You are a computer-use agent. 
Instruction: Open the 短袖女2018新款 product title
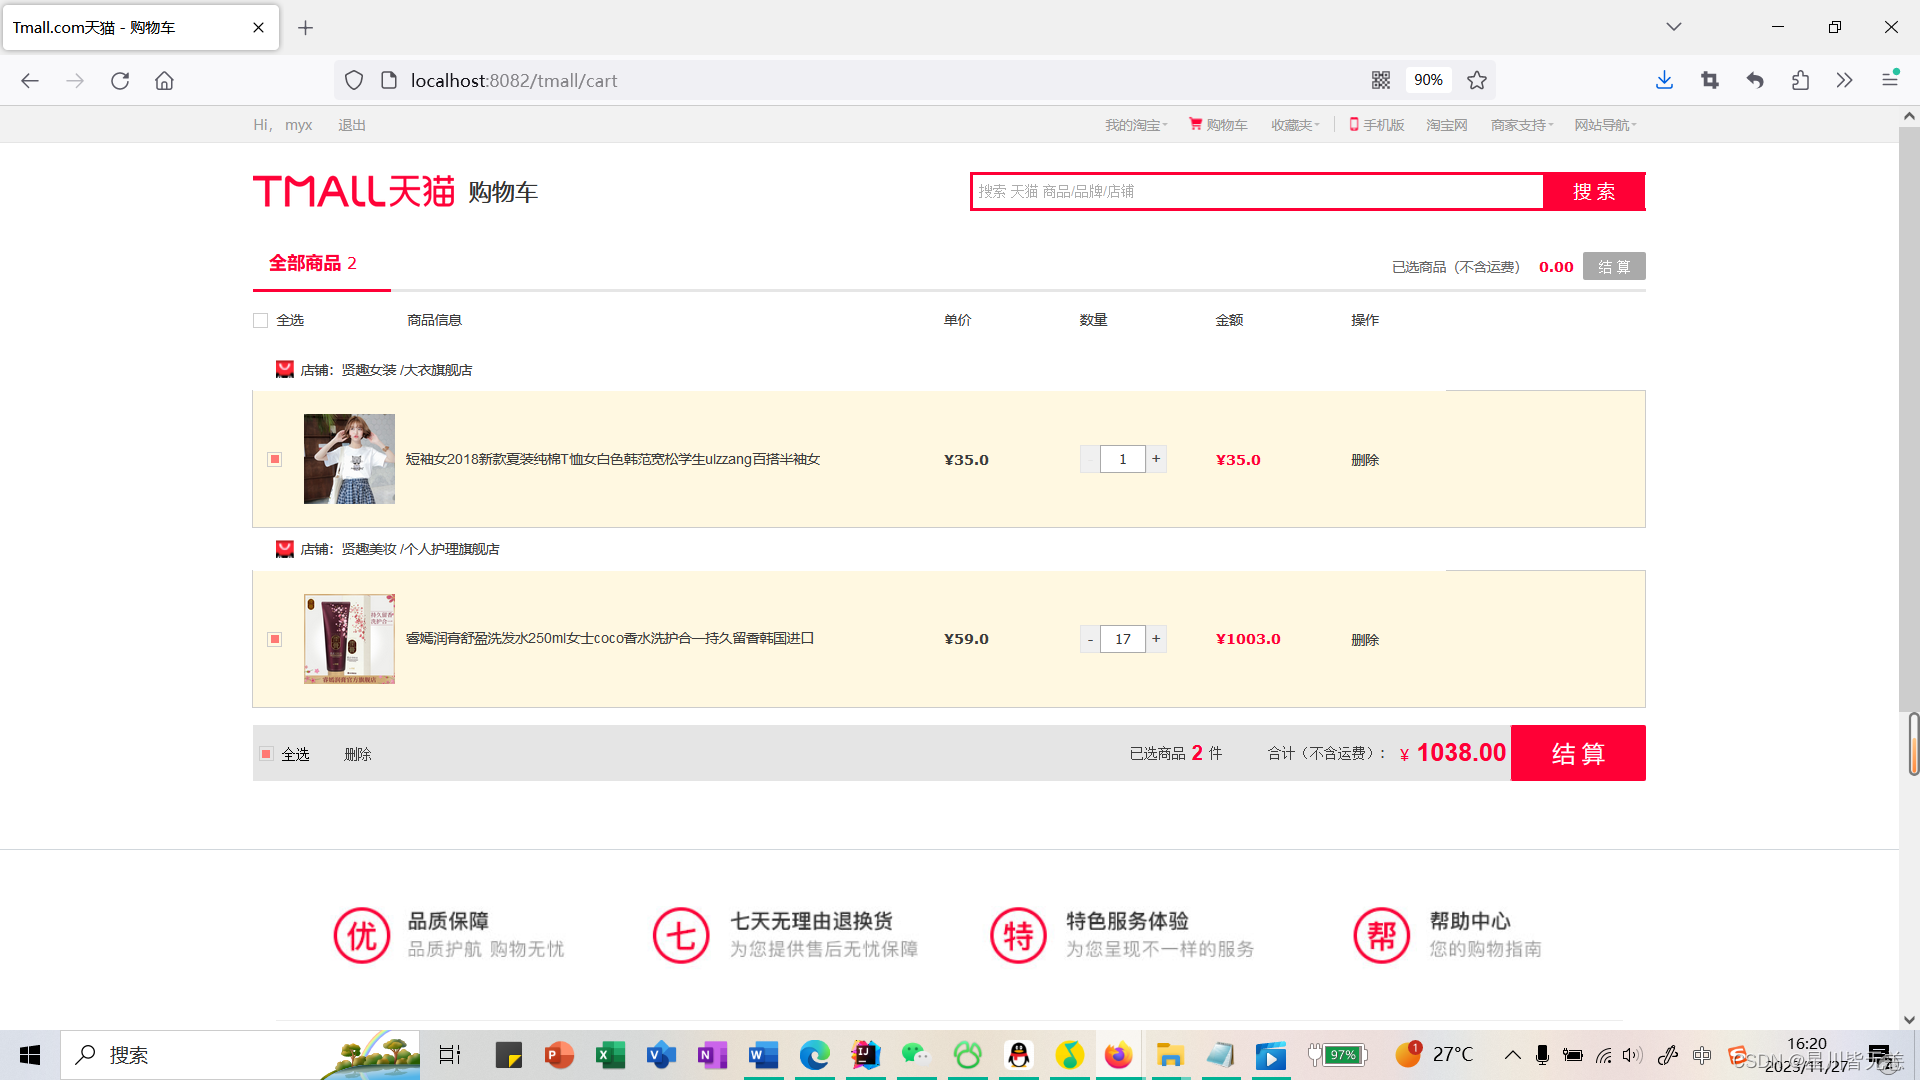tap(613, 459)
